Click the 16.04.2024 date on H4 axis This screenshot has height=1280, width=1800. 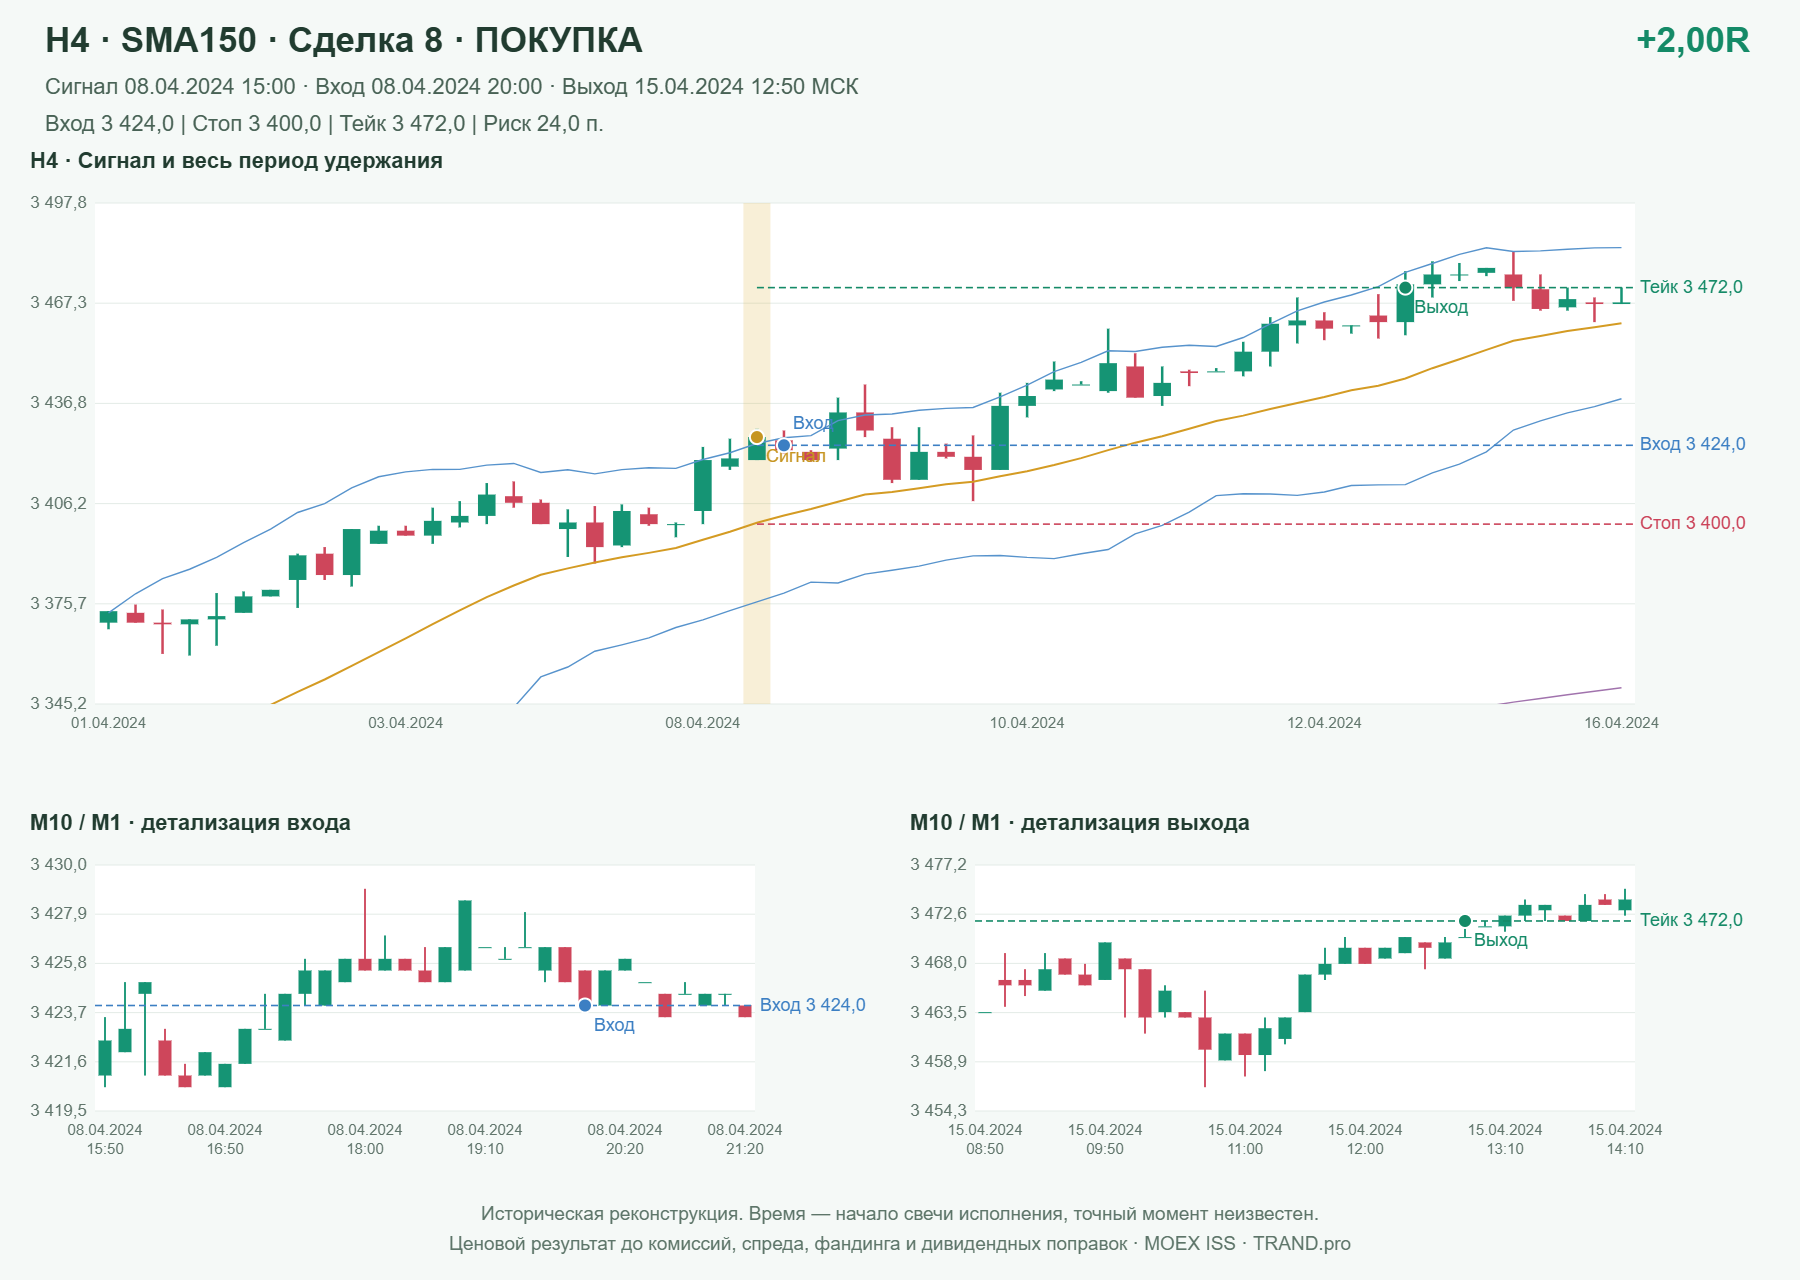pyautogui.click(x=1621, y=723)
